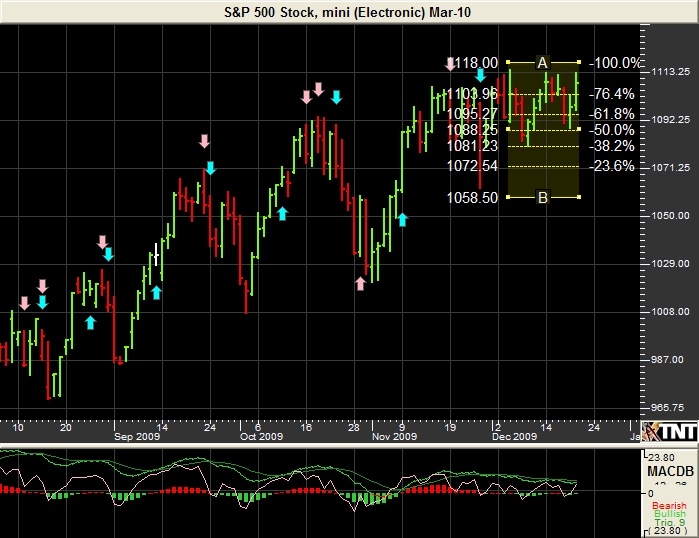Select the pink up arrow signal marker
Viewport: 699px width, 538px height.
pyautogui.click(x=360, y=283)
